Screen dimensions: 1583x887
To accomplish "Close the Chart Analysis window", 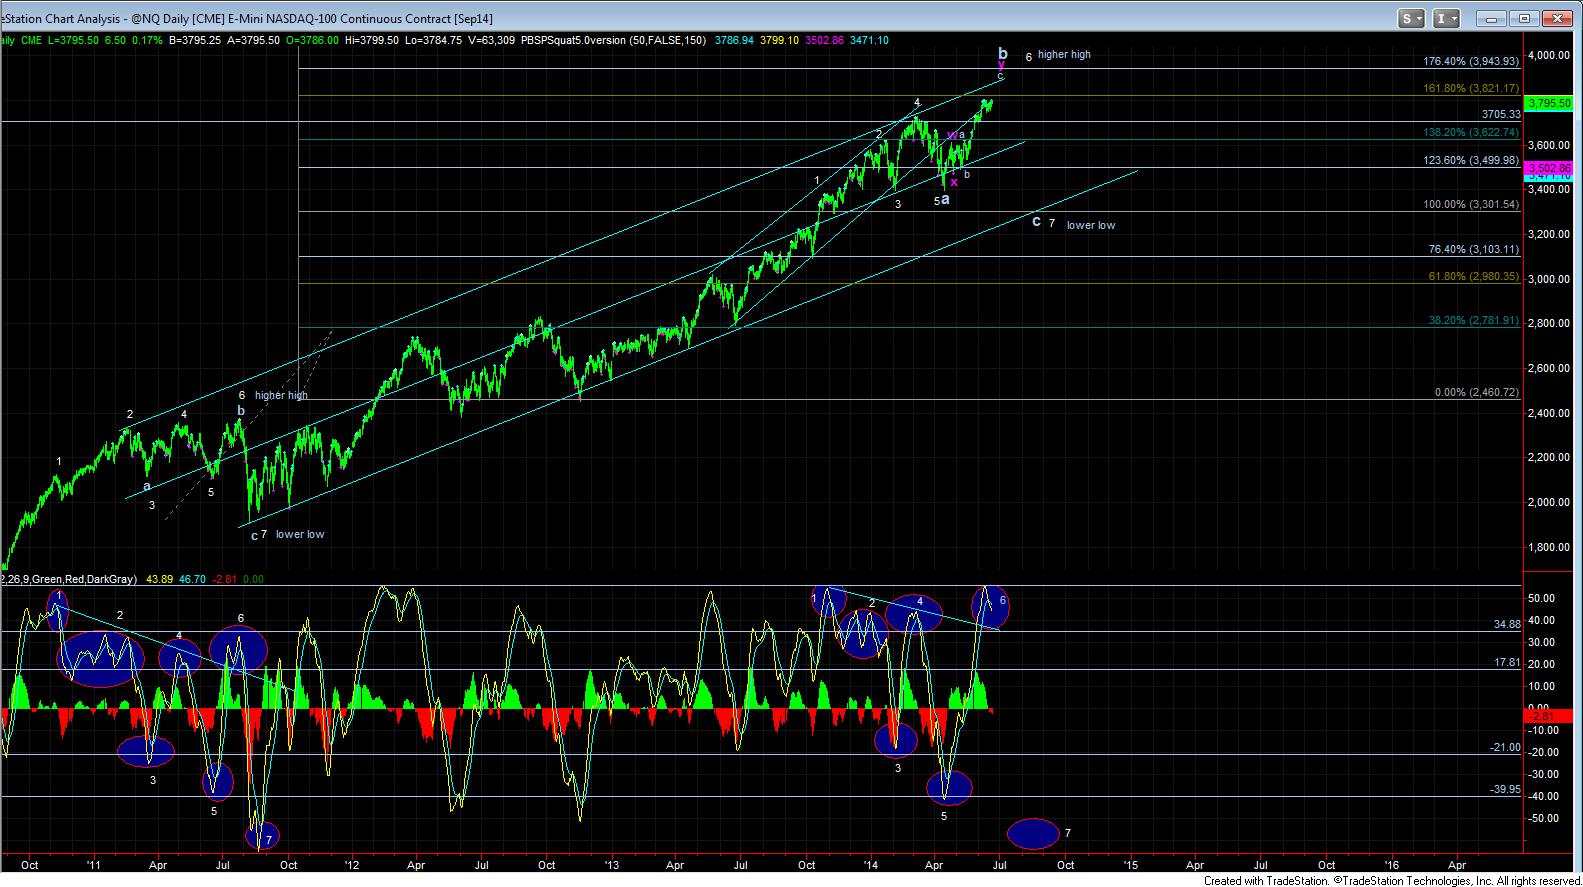I will coord(1557,18).
